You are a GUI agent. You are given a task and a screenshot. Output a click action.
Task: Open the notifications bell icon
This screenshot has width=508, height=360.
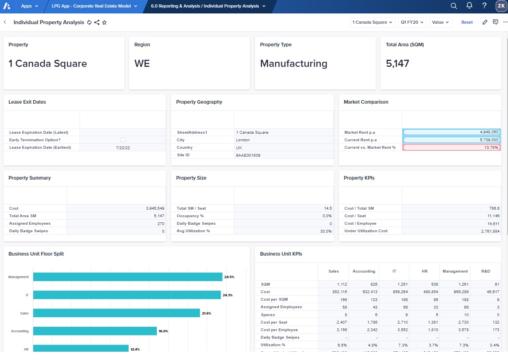click(x=469, y=6)
